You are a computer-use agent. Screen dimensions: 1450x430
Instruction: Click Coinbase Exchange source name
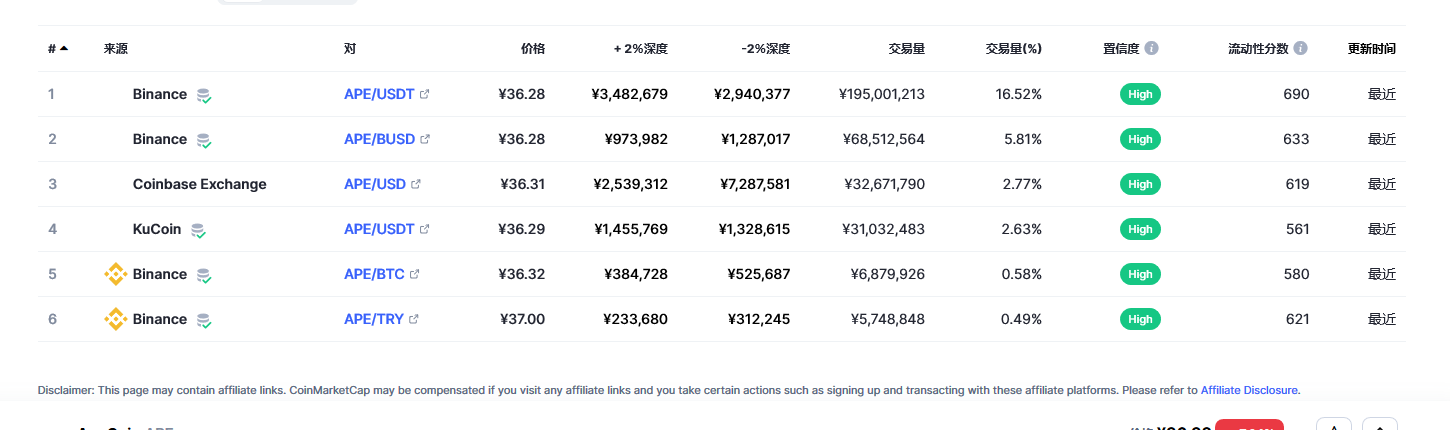point(200,184)
